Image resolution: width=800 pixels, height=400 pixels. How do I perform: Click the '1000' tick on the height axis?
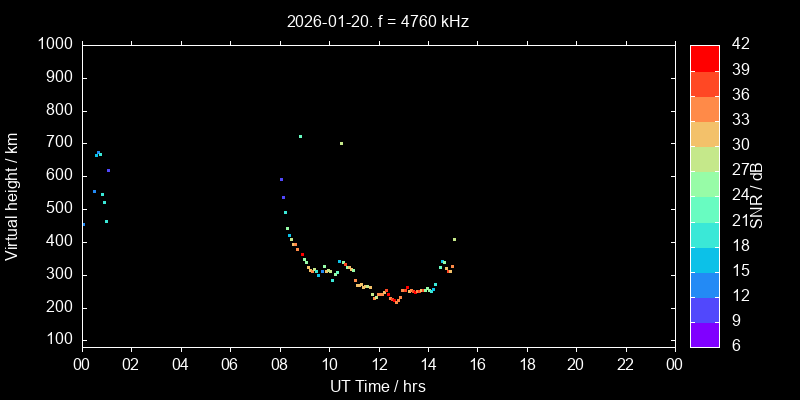(x=54, y=44)
